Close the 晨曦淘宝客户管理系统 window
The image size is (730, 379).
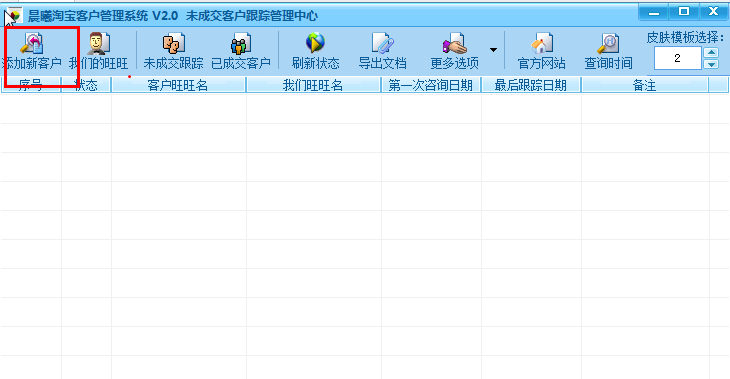[x=713, y=12]
